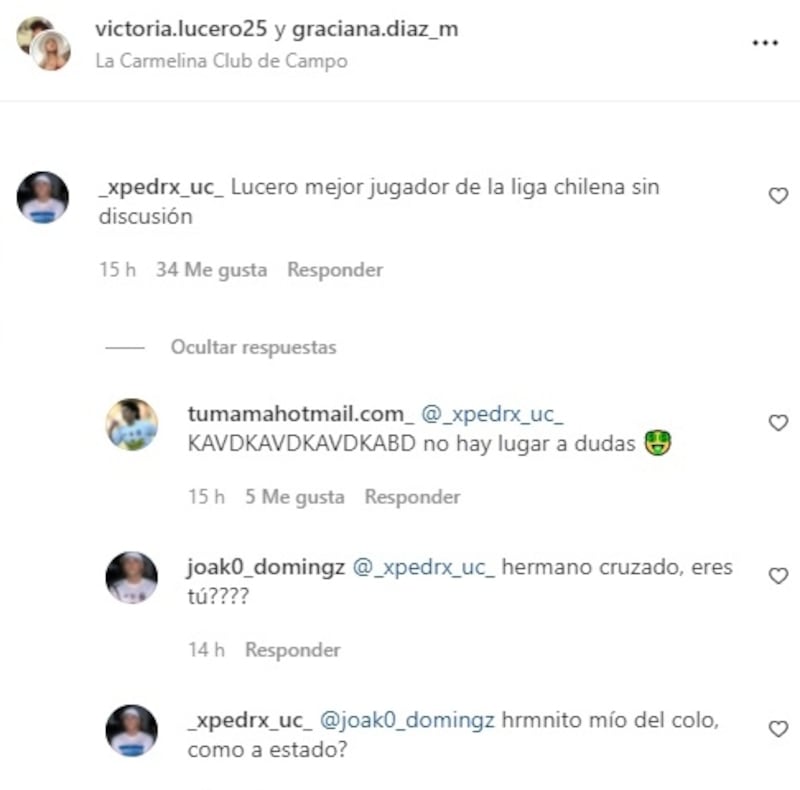Image resolution: width=800 pixels, height=790 pixels.
Task: View the 34 Me gusta likes list
Action: tap(211, 269)
